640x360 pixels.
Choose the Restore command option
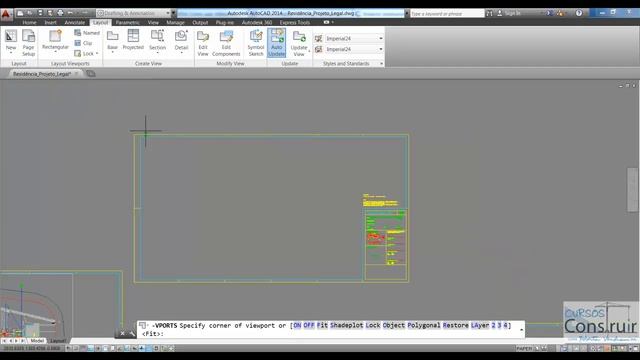click(x=456, y=325)
